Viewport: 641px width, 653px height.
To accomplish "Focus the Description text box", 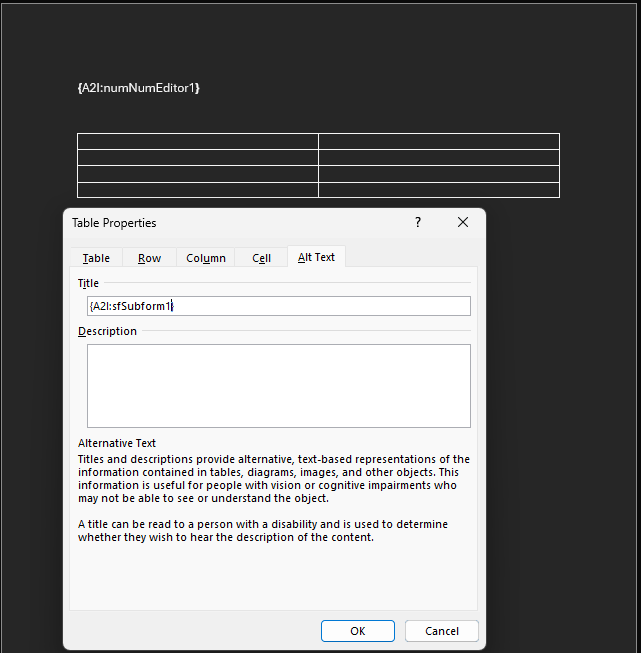I will click(x=278, y=386).
